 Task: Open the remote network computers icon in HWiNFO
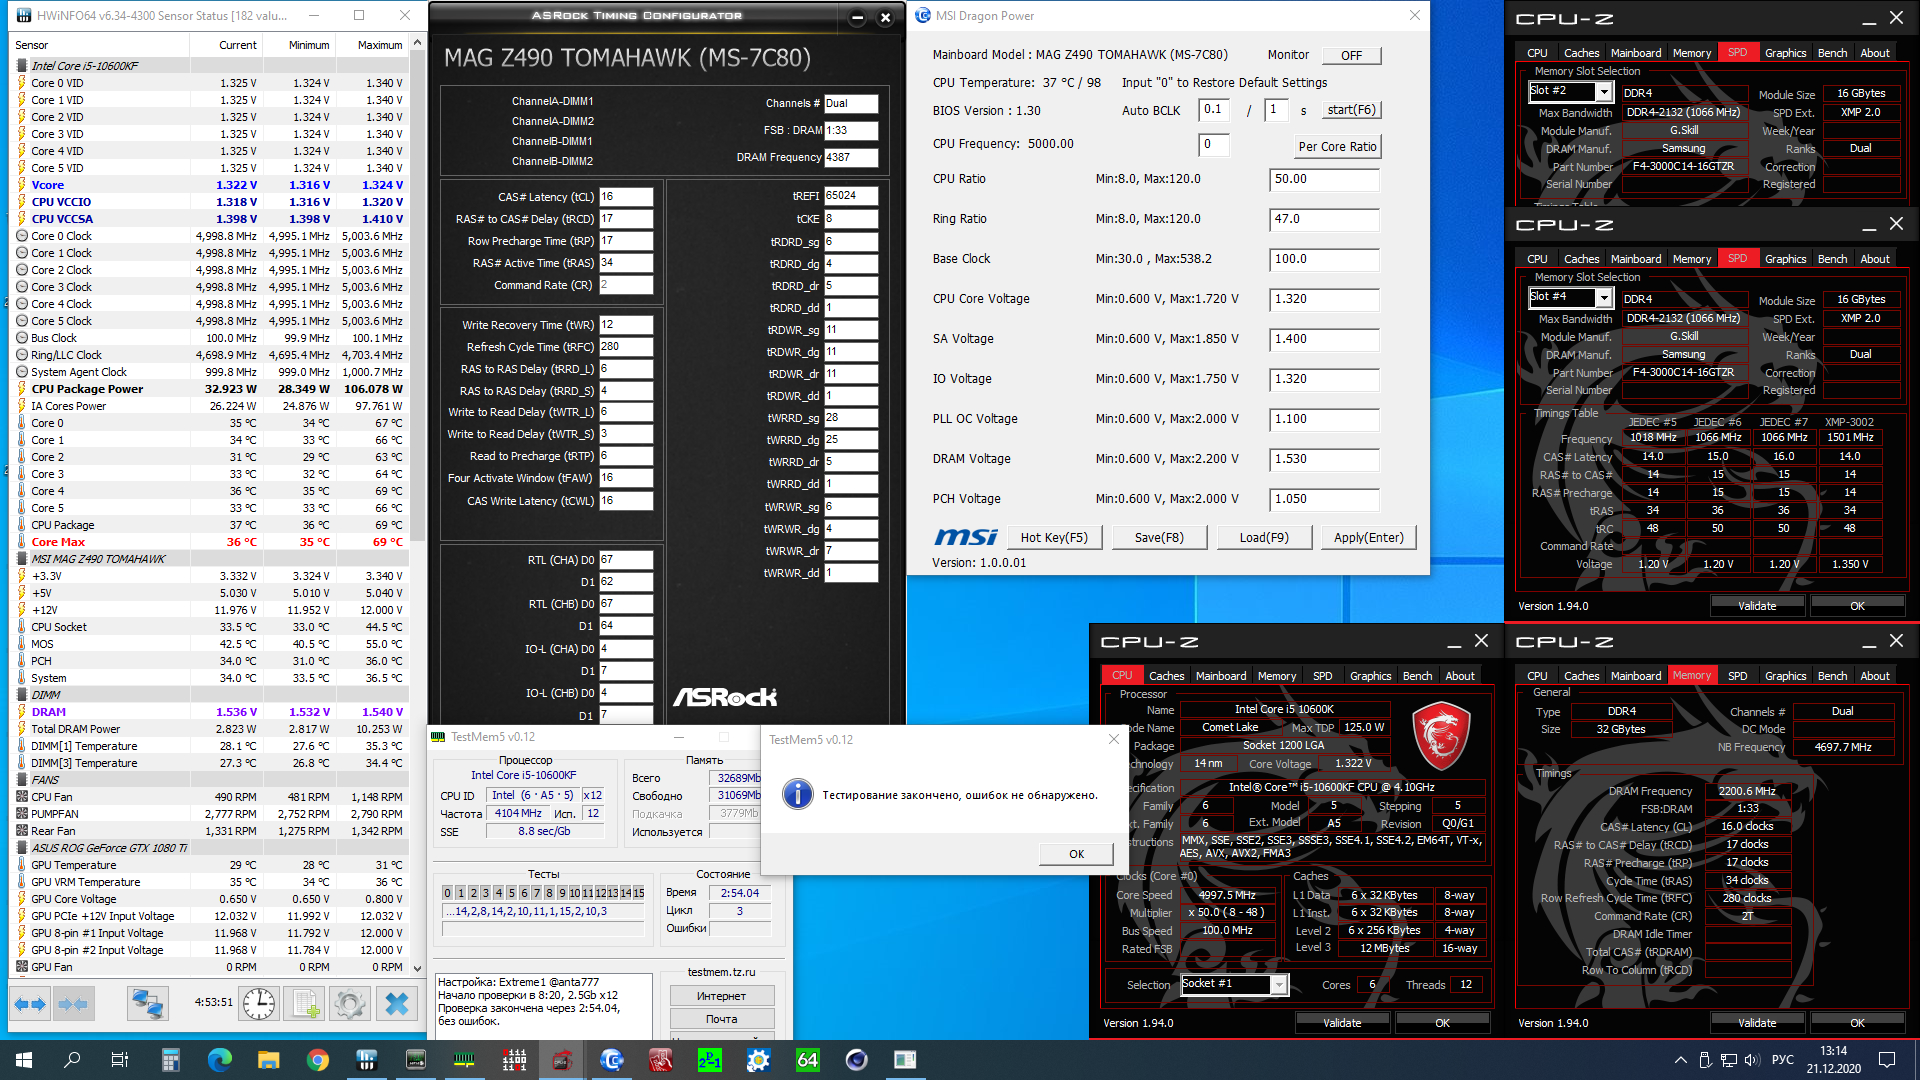coord(147,1003)
